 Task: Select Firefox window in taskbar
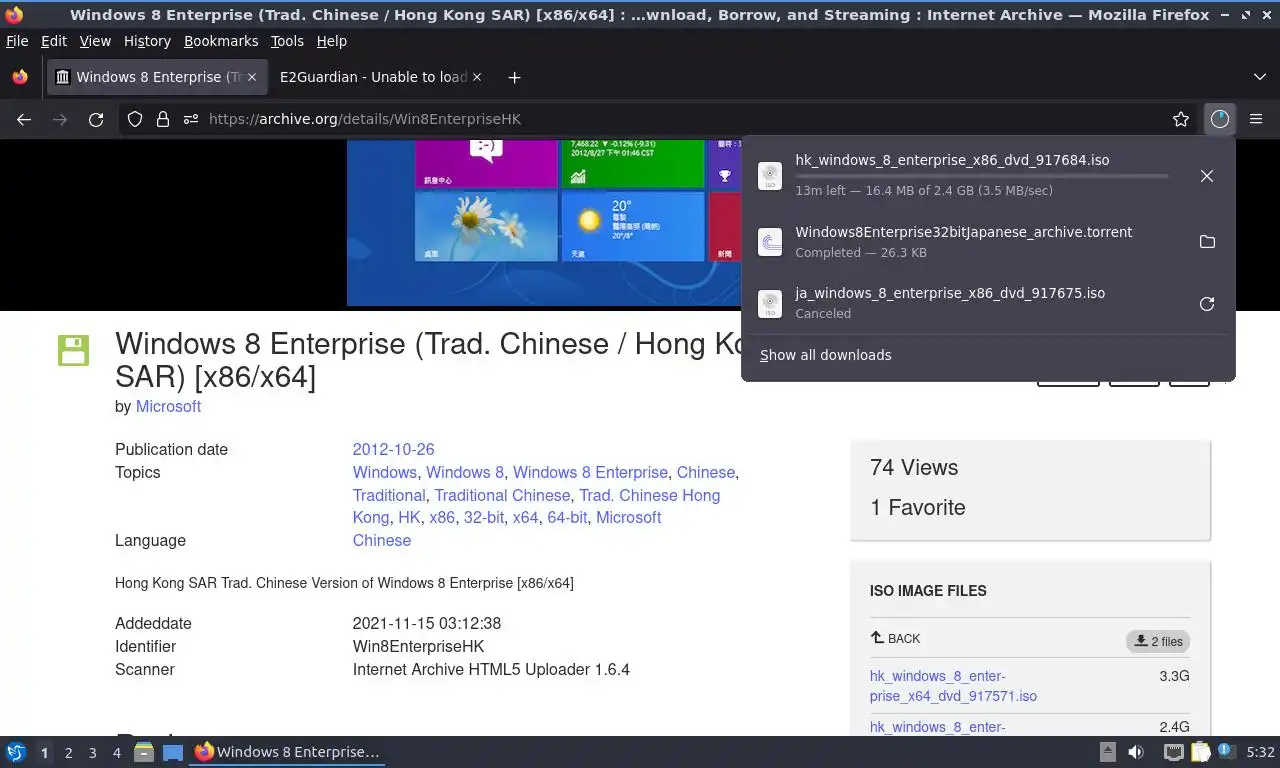[287, 752]
